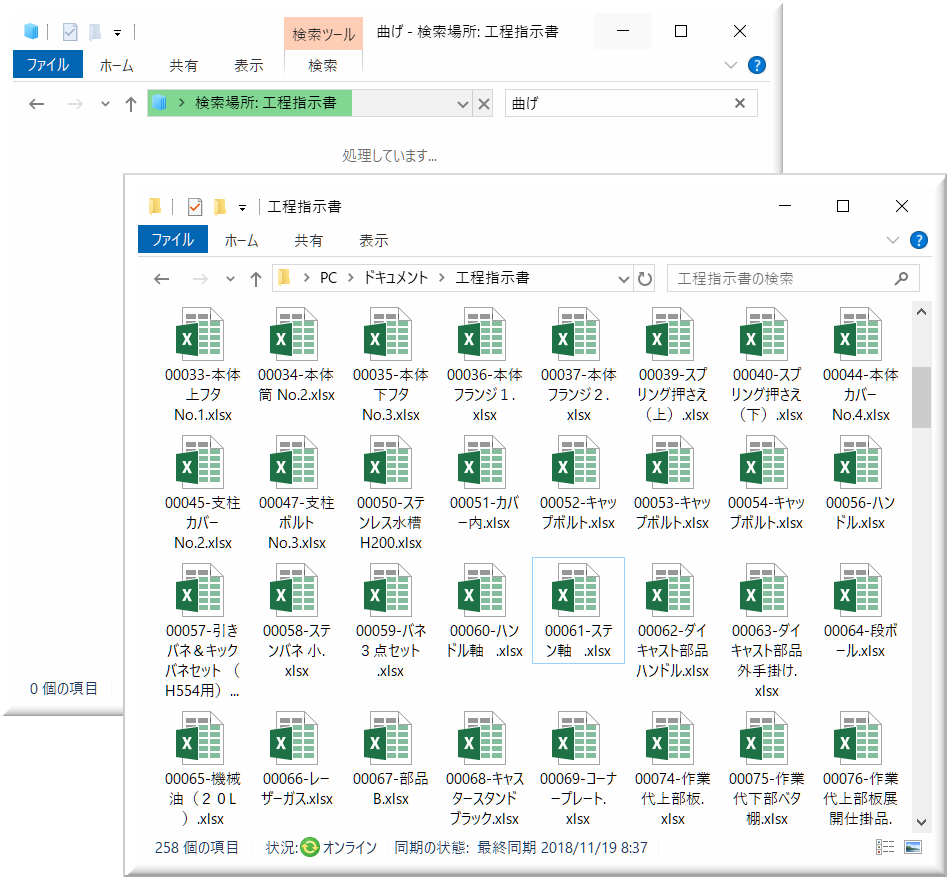Select file 00054-キャップボルト.xlsx

click(766, 483)
